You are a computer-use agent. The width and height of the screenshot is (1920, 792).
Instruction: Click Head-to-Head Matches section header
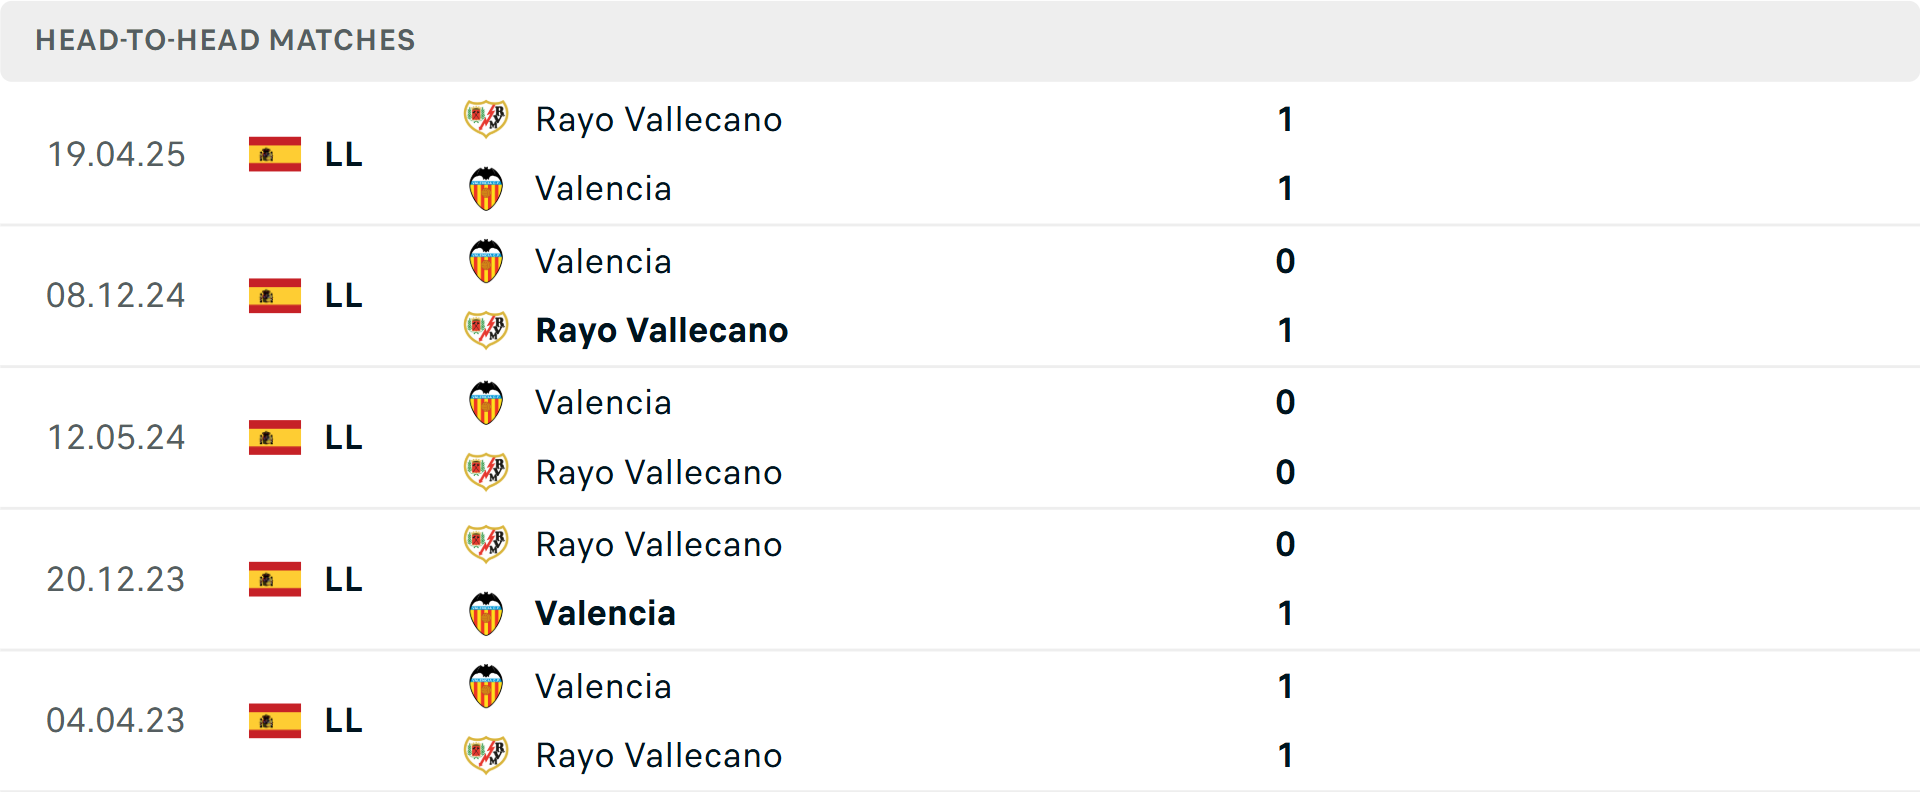(225, 40)
